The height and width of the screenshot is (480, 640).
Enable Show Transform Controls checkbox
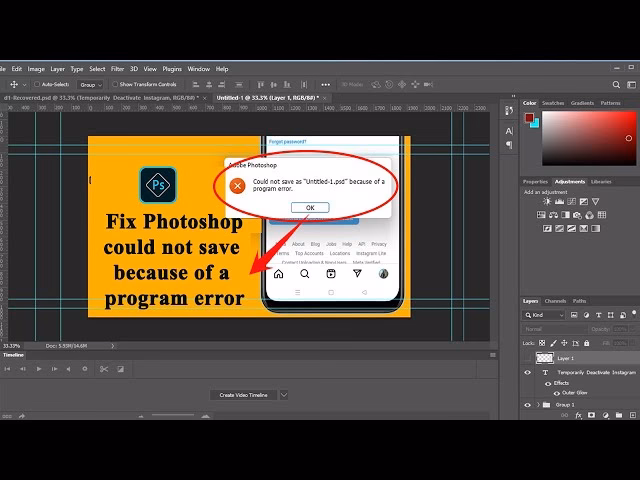115,84
